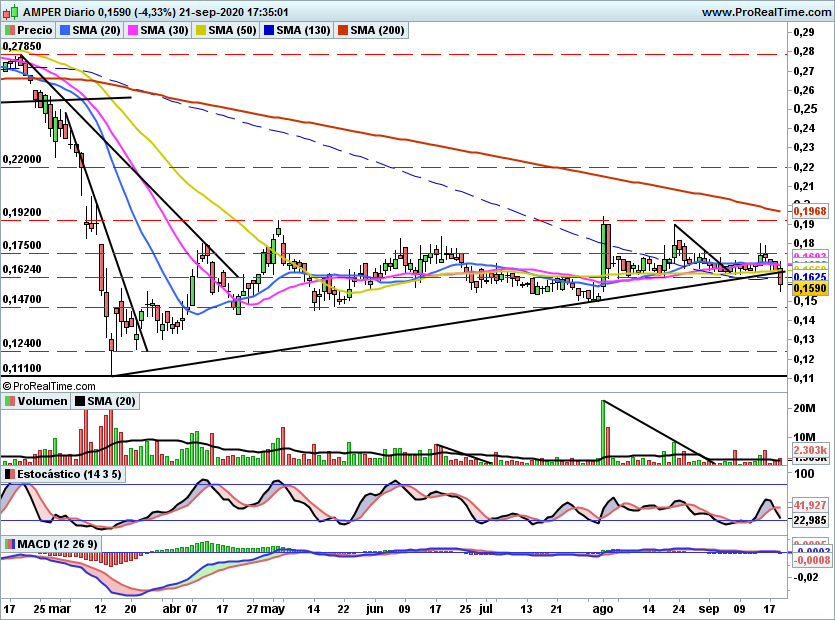Click the sep date marker
The image size is (835, 620).
[709, 609]
